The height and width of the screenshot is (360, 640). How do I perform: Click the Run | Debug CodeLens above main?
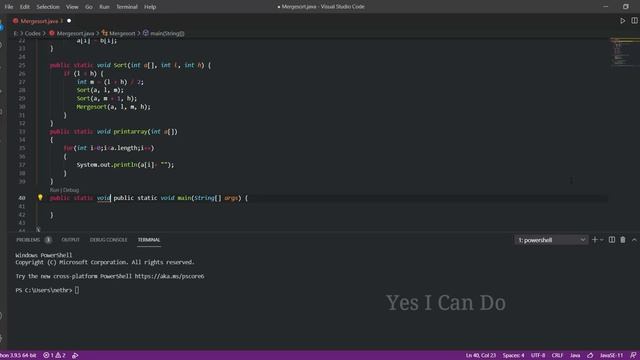click(x=64, y=190)
